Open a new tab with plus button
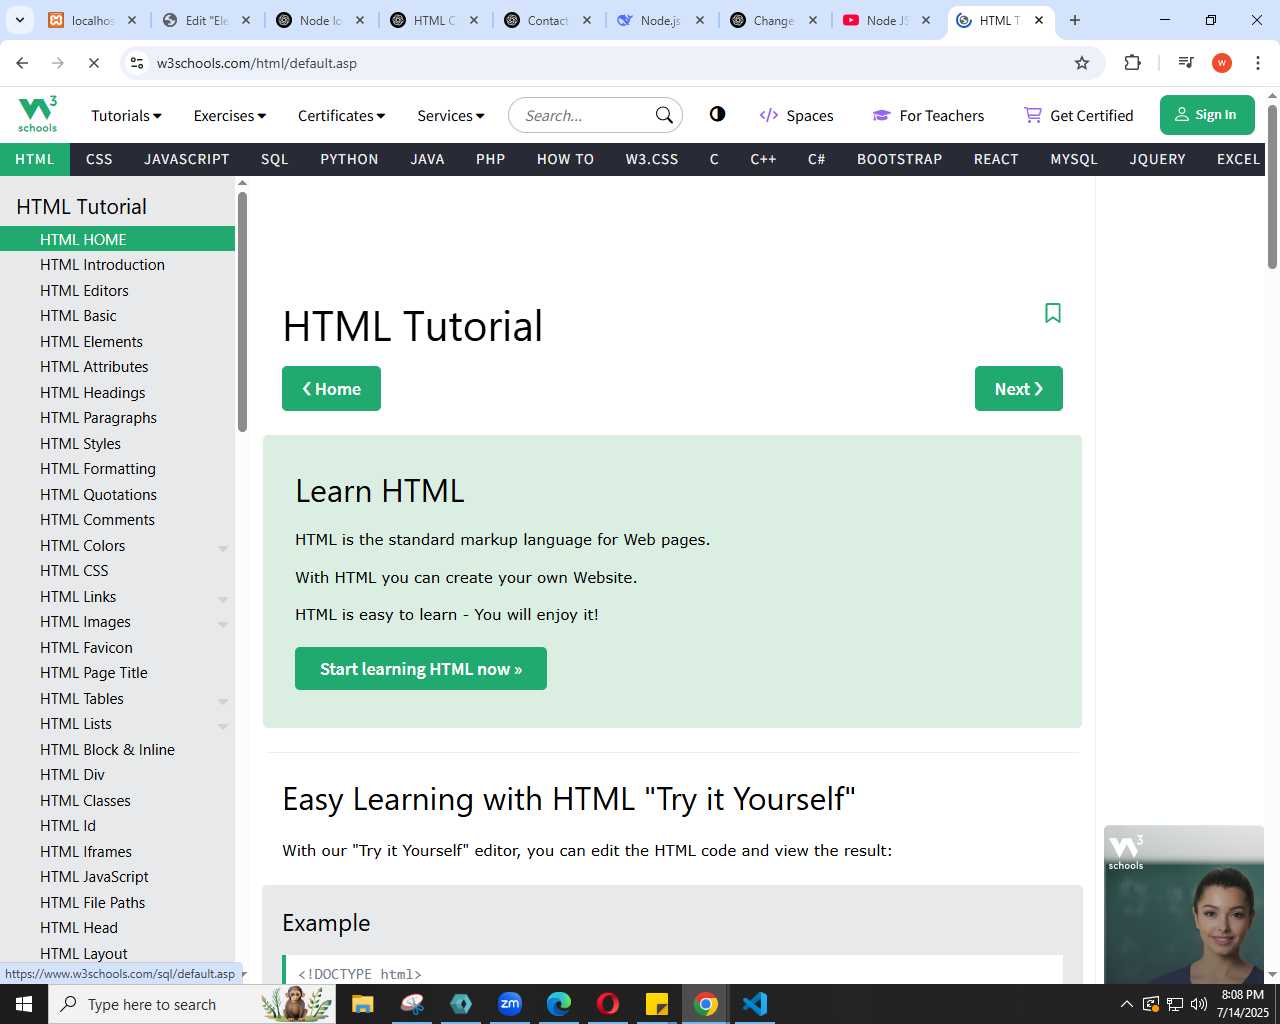This screenshot has width=1280, height=1024. coord(1075,20)
